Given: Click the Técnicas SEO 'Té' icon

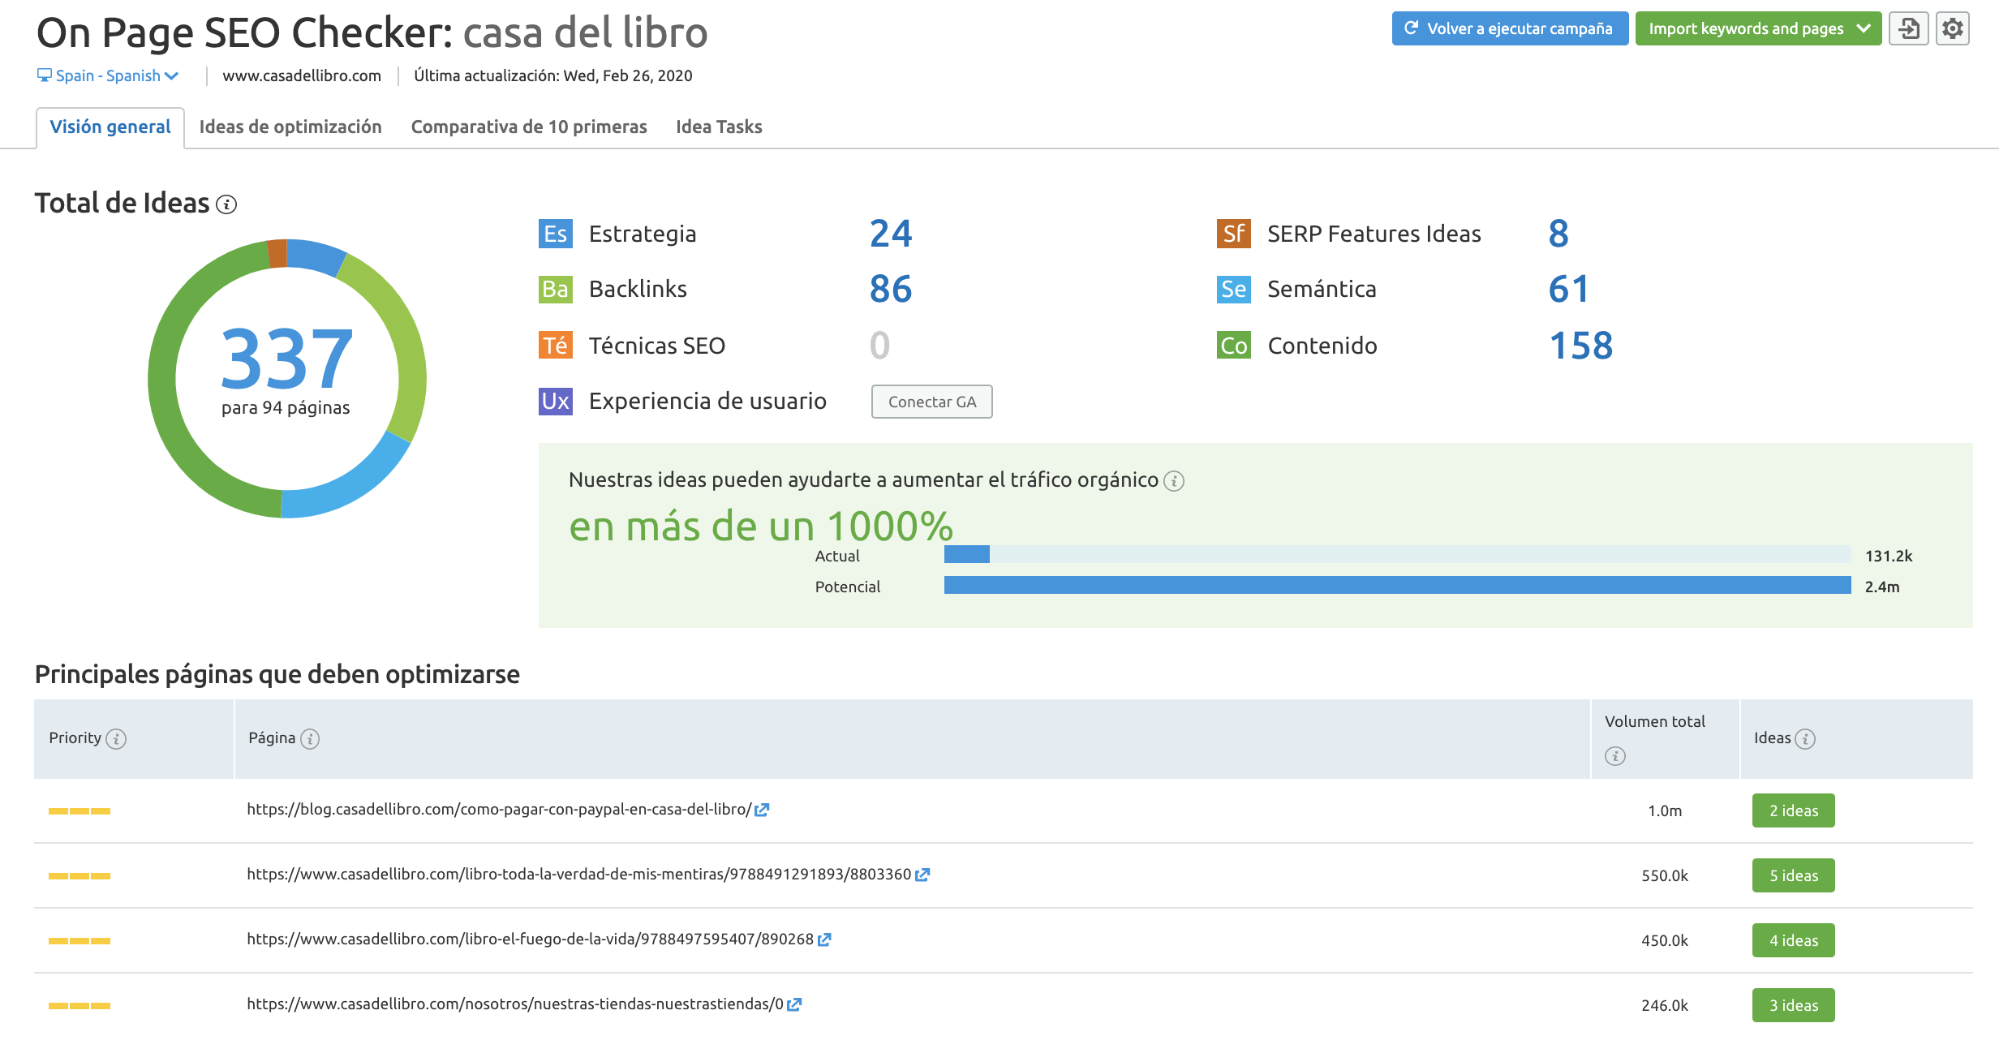Looking at the screenshot, I should pyautogui.click(x=555, y=346).
